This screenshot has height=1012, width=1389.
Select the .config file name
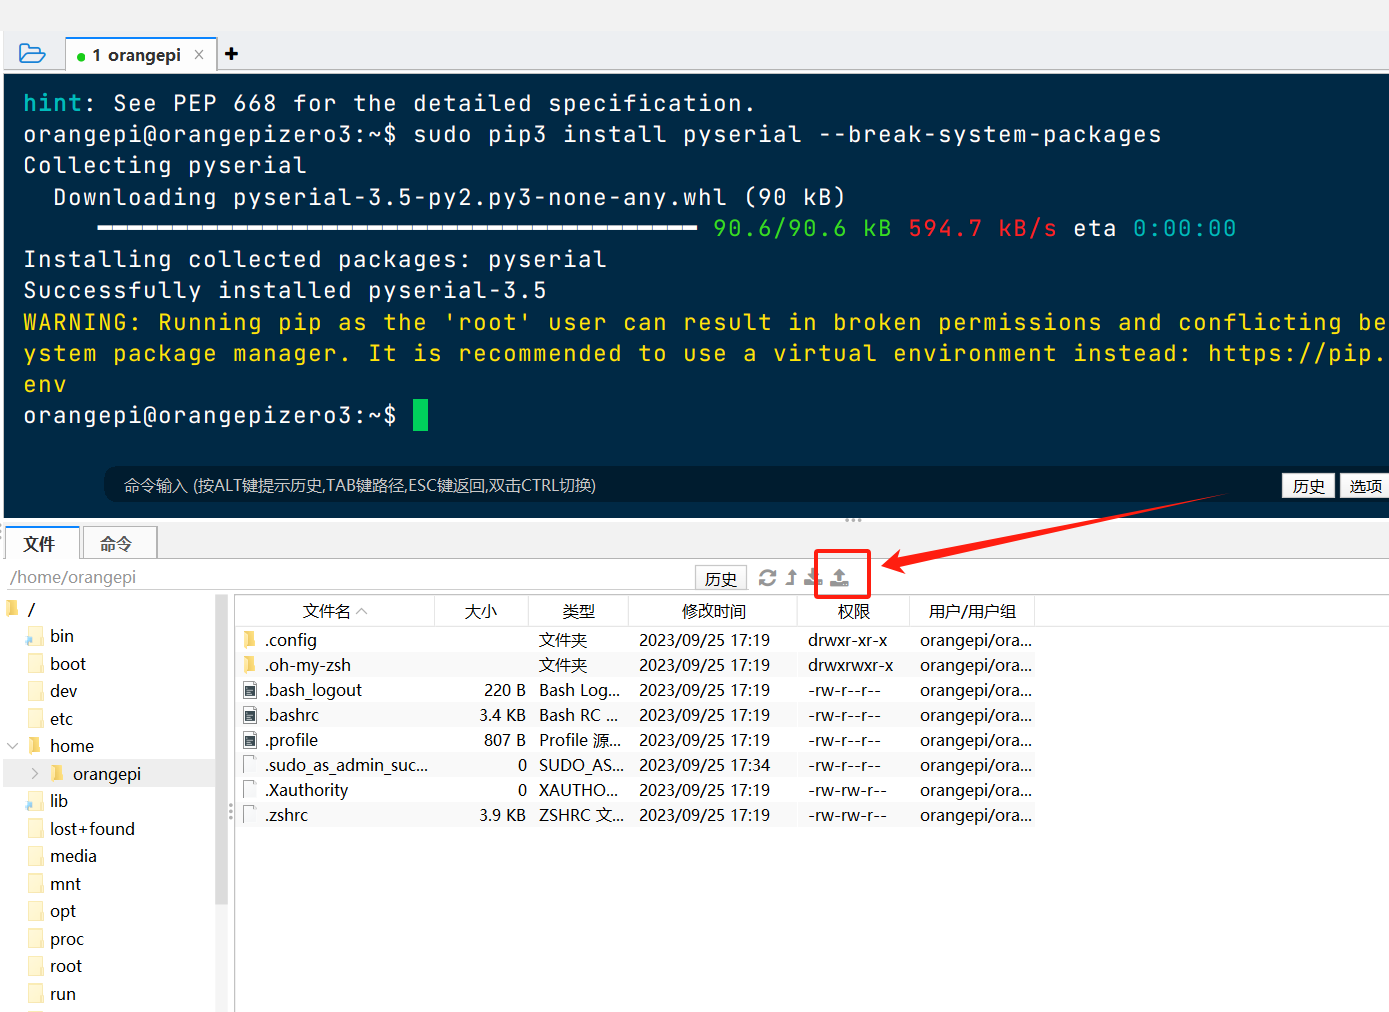coord(290,640)
